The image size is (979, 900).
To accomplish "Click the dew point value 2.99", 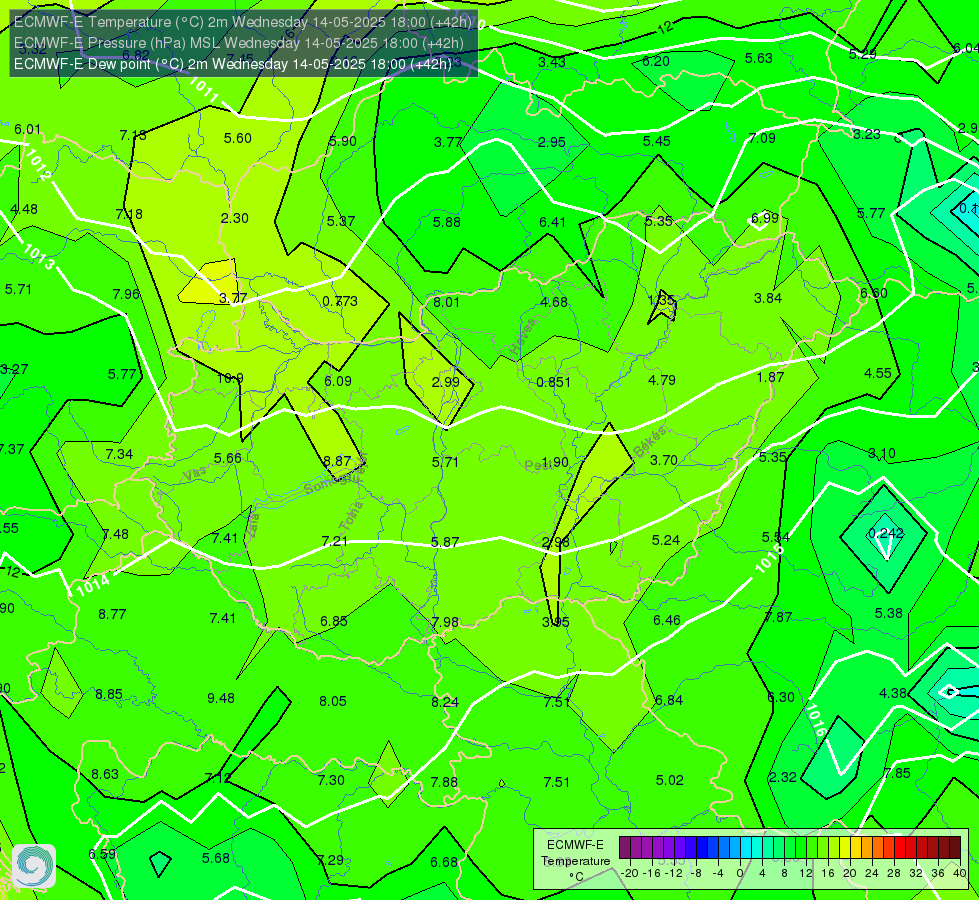I will pos(446,382).
